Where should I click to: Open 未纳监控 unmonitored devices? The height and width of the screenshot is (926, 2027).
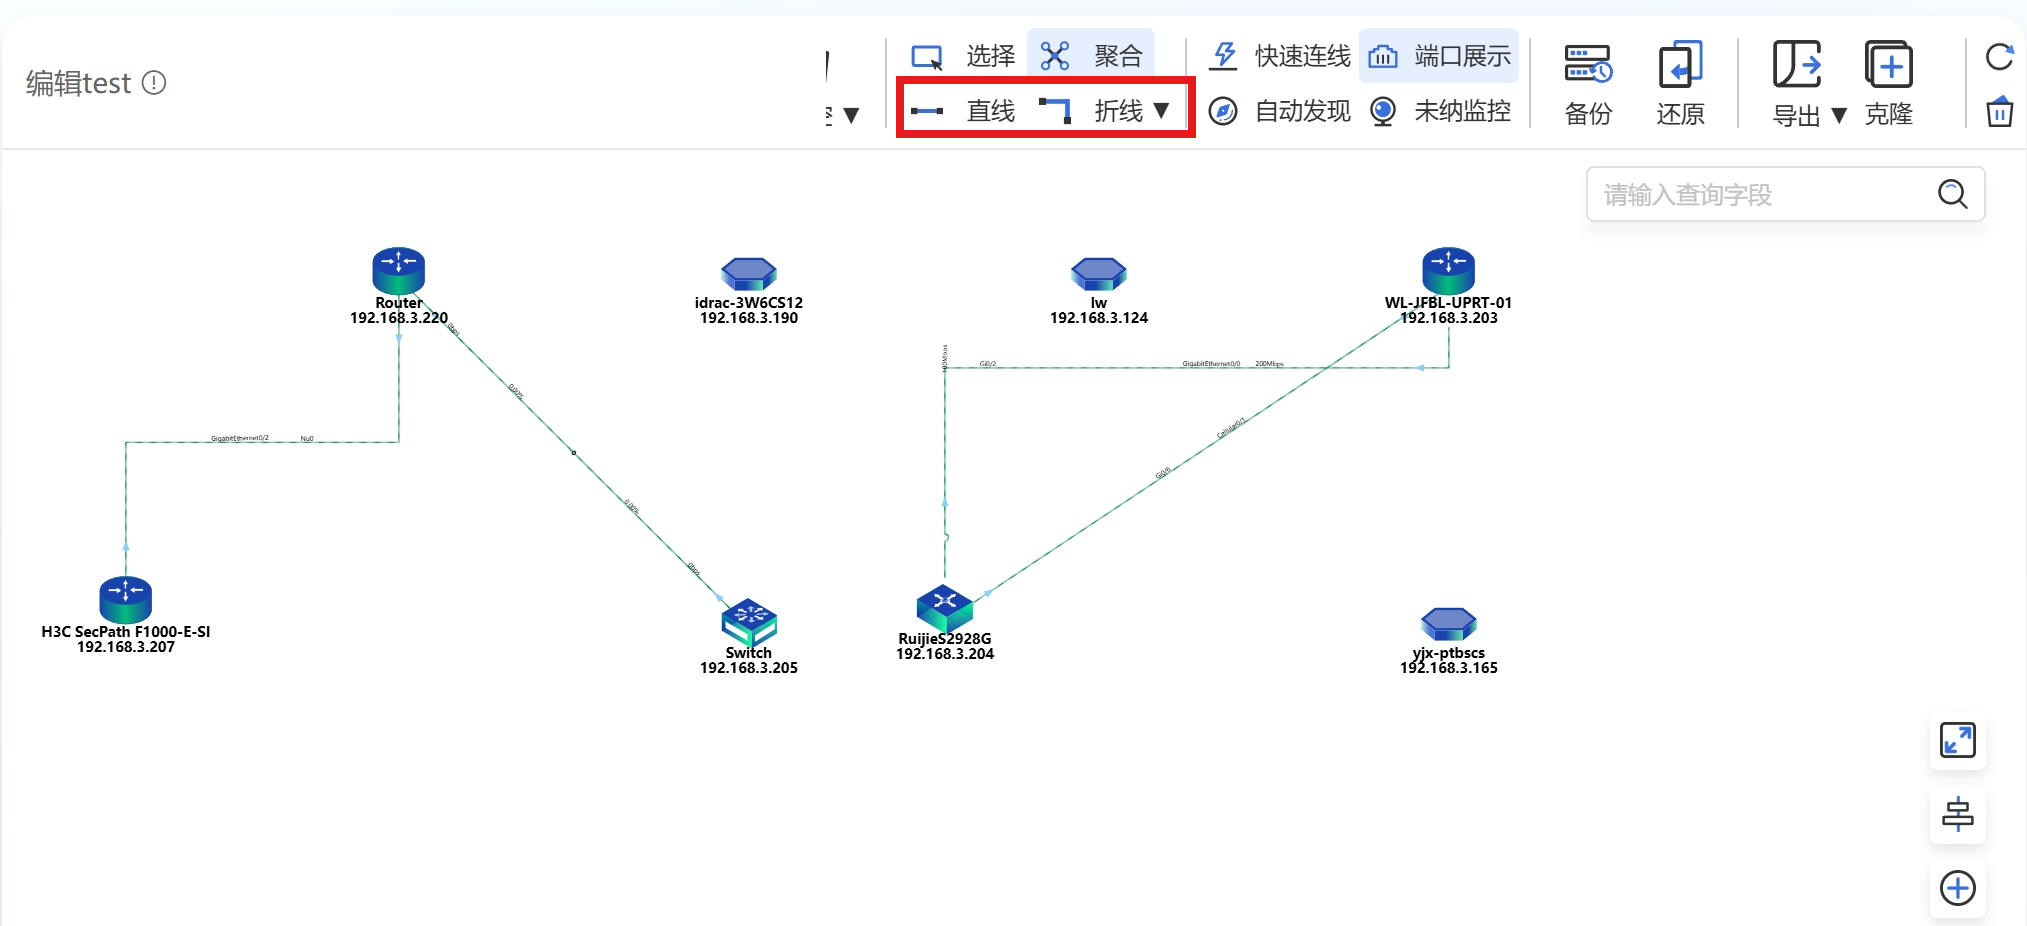[x=1439, y=110]
